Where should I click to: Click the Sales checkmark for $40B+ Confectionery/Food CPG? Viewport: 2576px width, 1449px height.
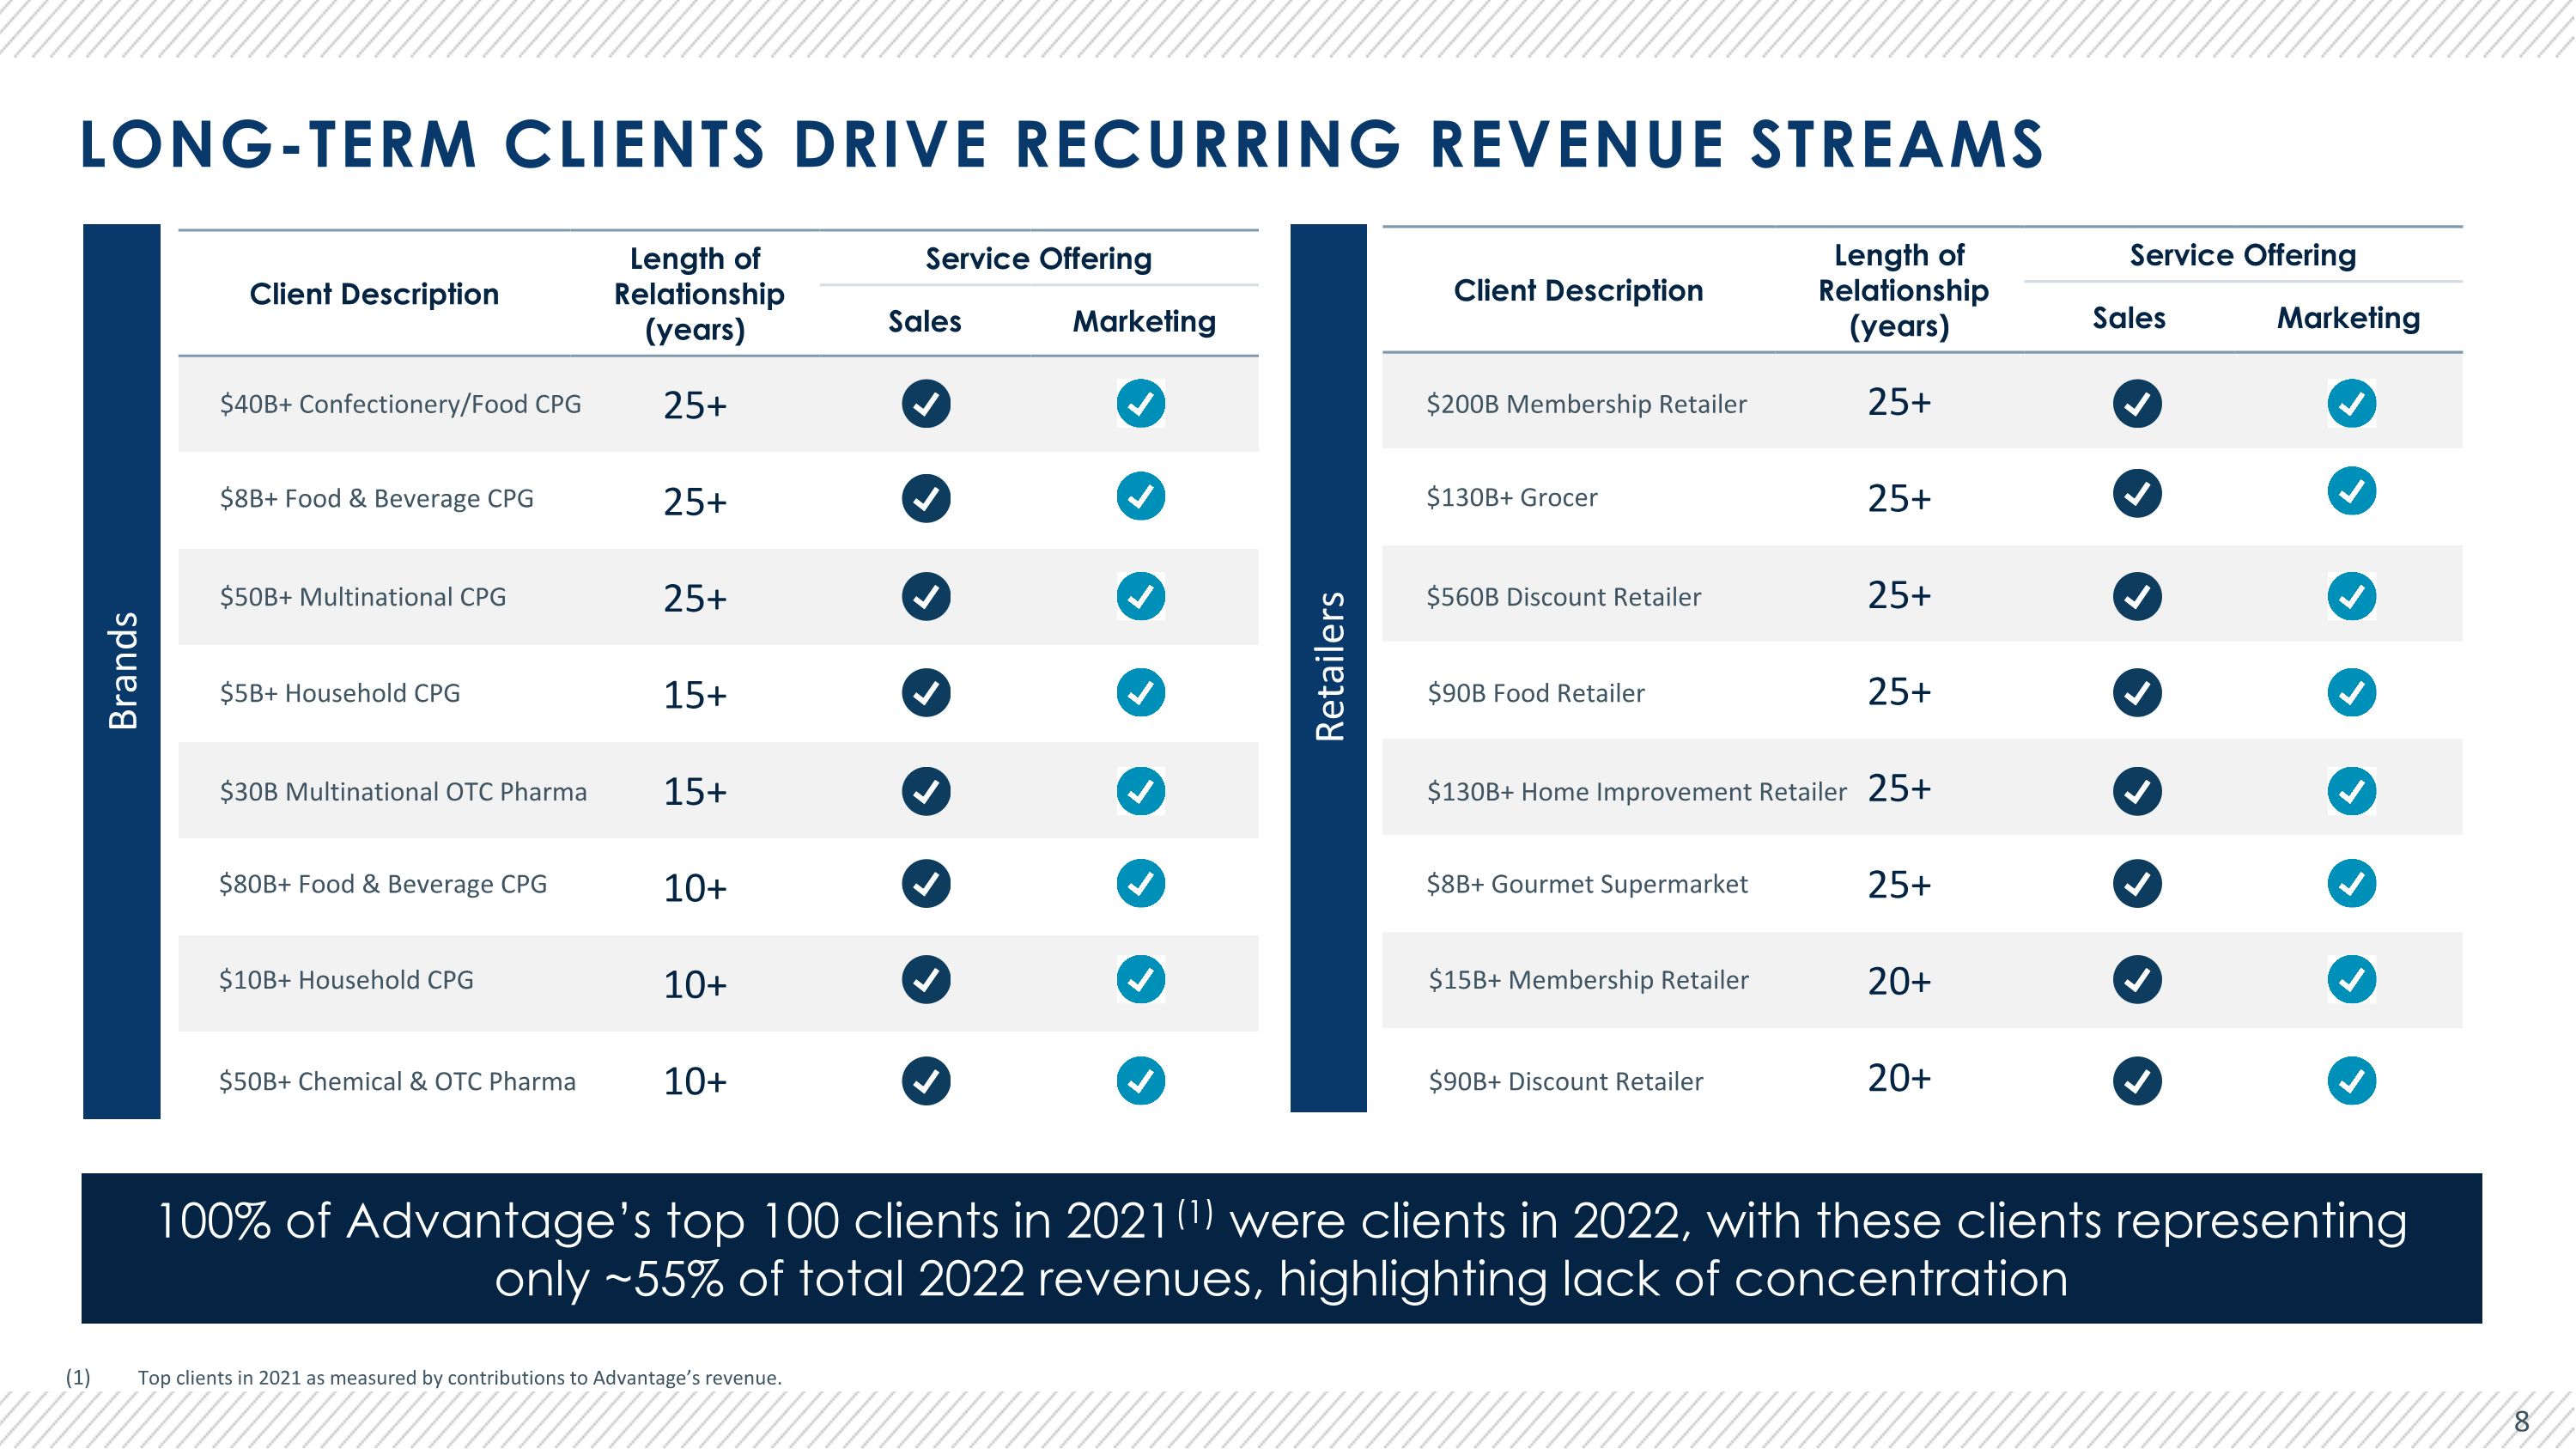(926, 404)
